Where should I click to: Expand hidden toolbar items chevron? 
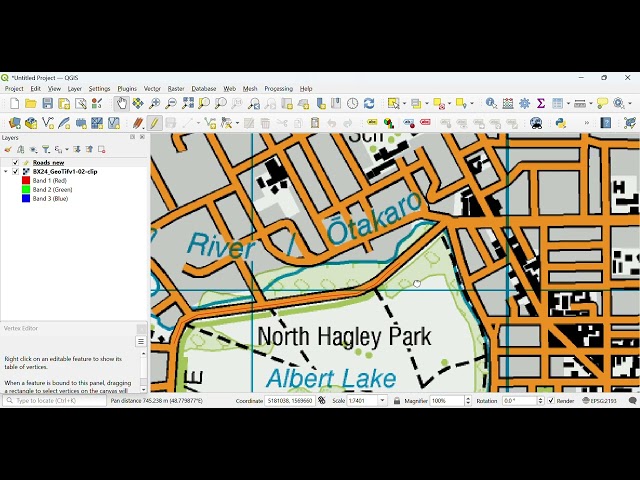[587, 123]
